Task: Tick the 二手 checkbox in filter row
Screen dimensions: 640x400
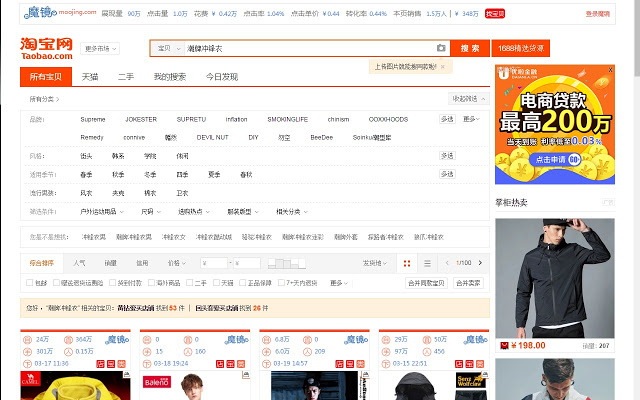Action: tap(189, 282)
